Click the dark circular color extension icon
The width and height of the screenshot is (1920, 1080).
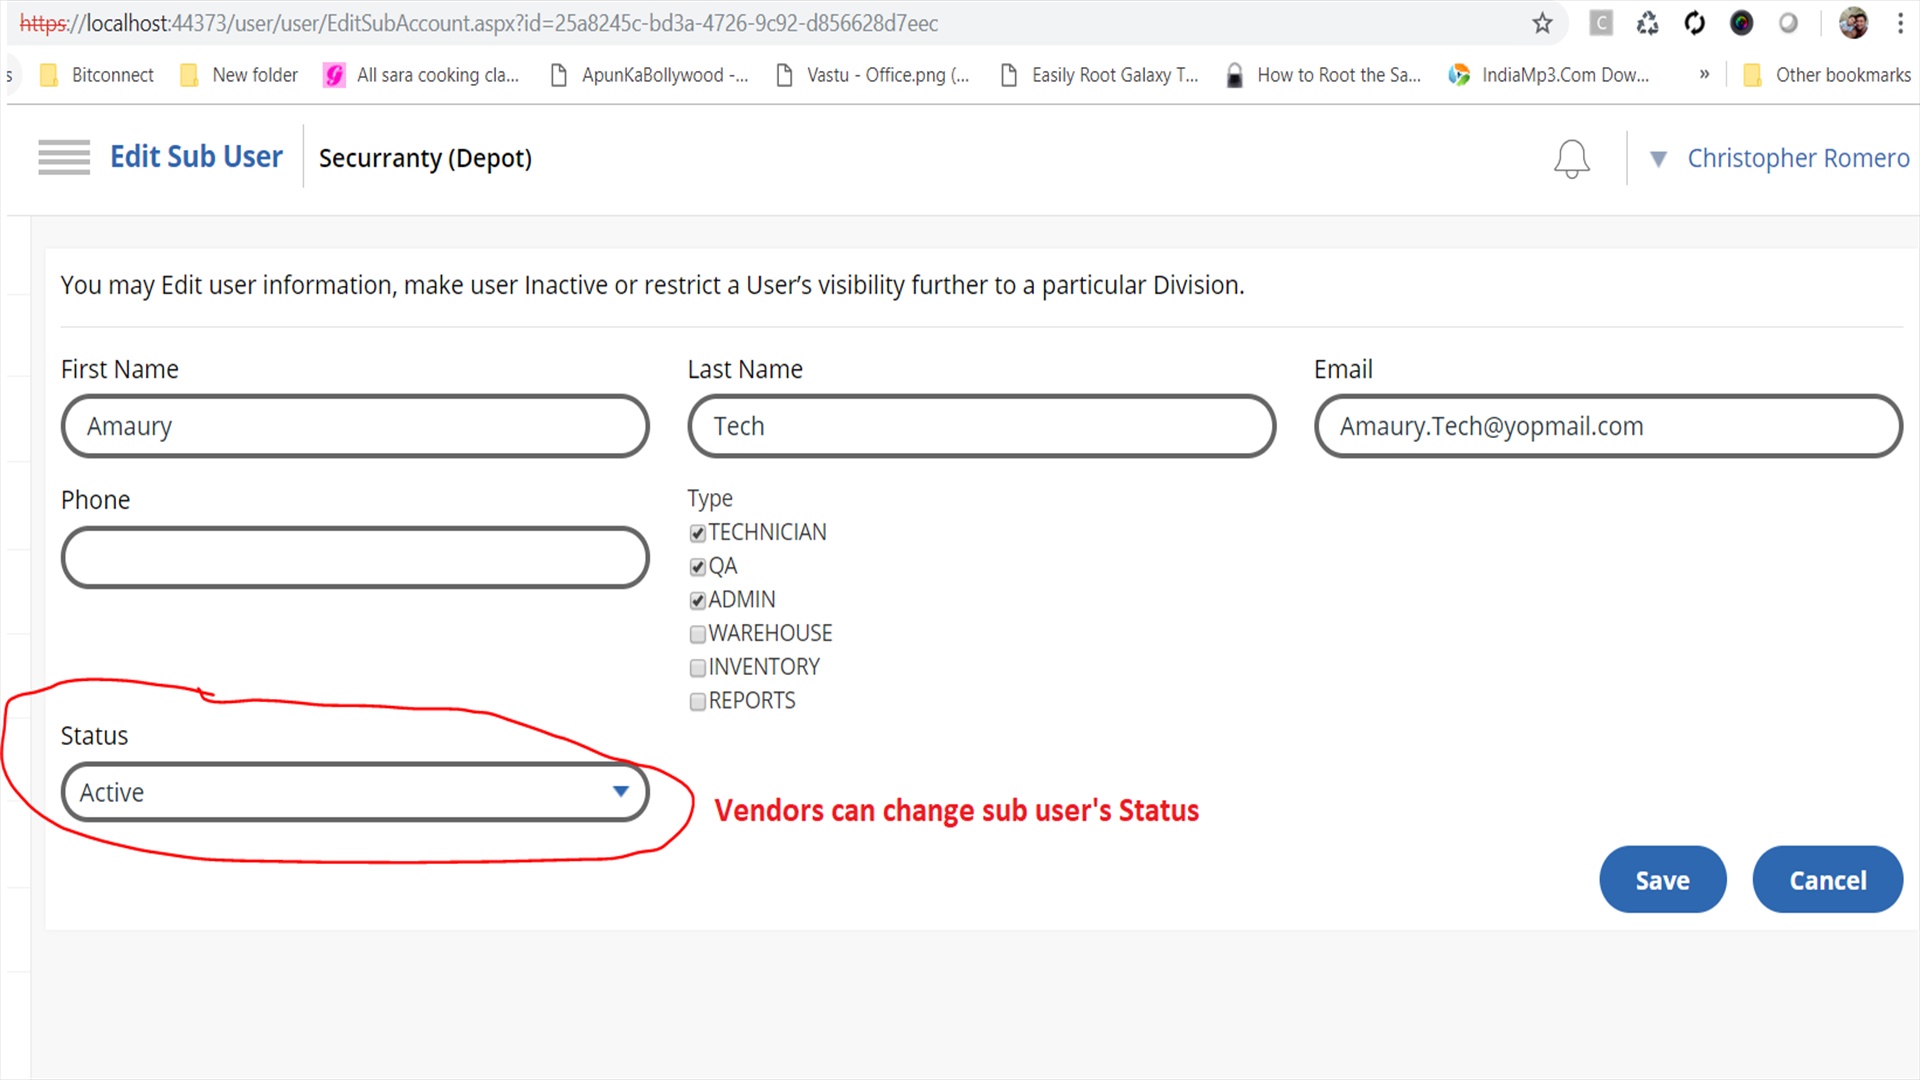(1741, 23)
